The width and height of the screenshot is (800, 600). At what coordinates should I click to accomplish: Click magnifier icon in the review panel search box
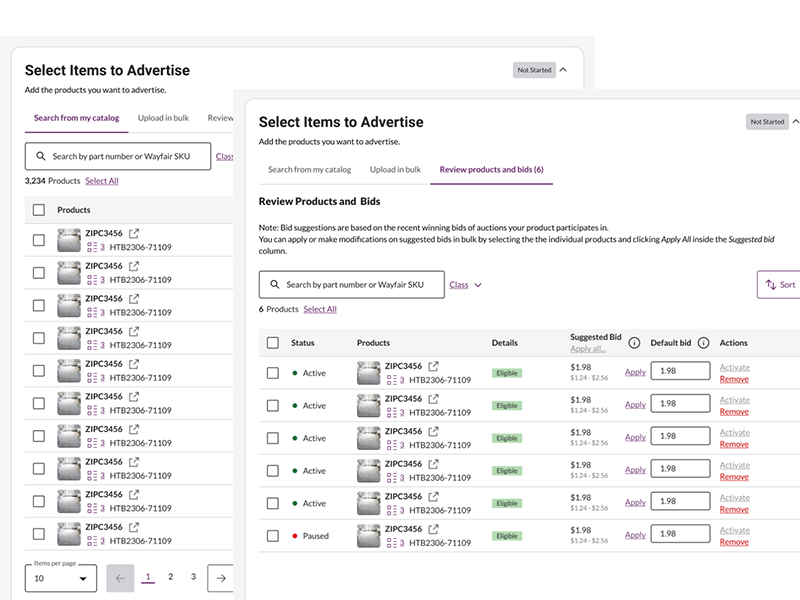273,285
